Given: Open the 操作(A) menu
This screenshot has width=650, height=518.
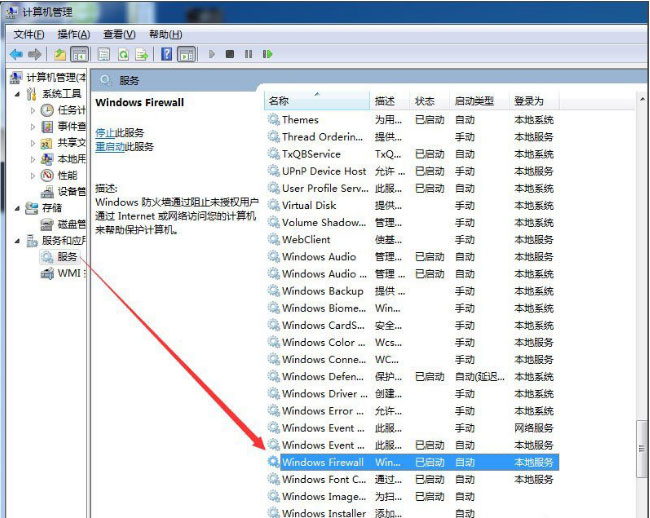Looking at the screenshot, I should tap(73, 34).
